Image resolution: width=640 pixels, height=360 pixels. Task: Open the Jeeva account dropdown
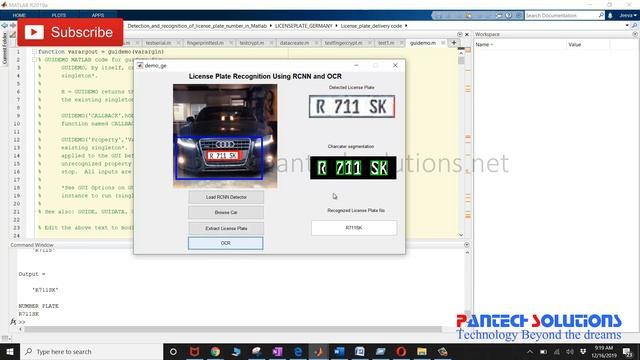[x=627, y=16]
